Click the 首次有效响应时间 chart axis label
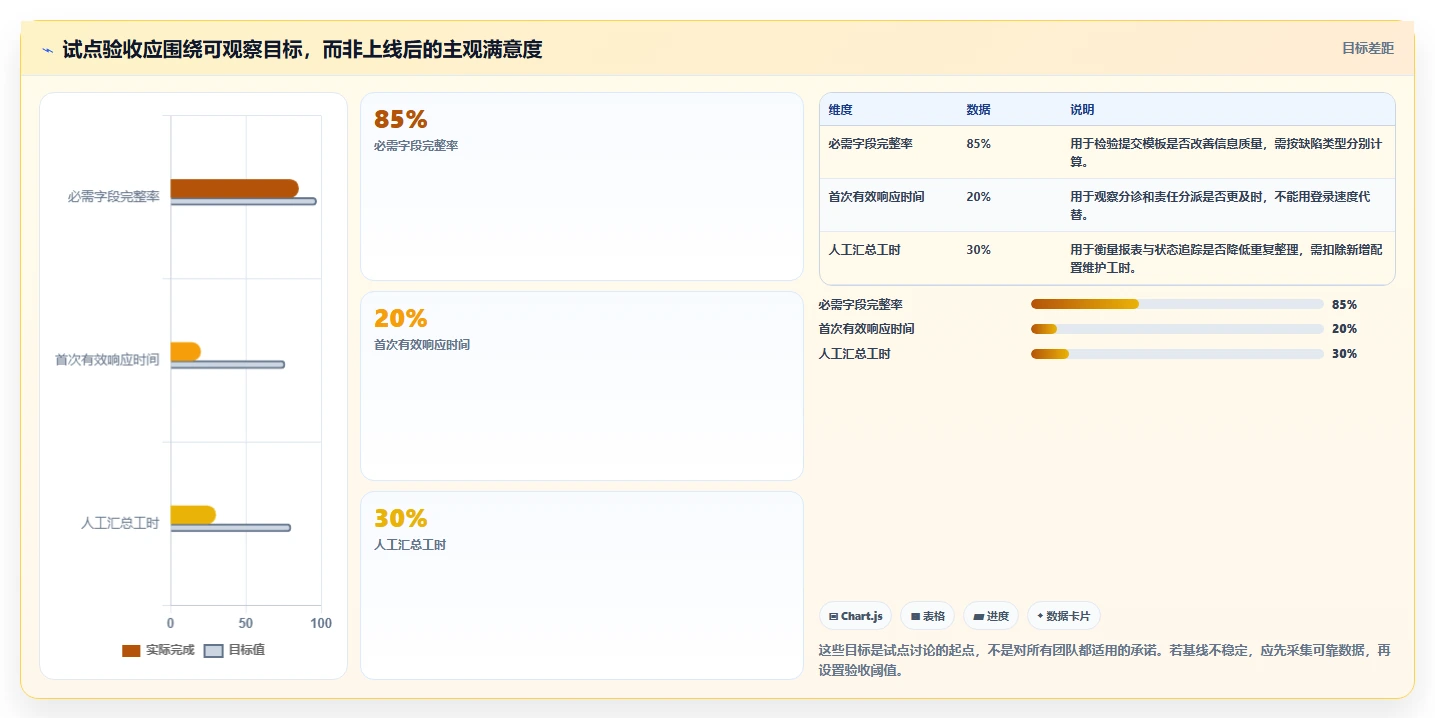 (x=107, y=360)
